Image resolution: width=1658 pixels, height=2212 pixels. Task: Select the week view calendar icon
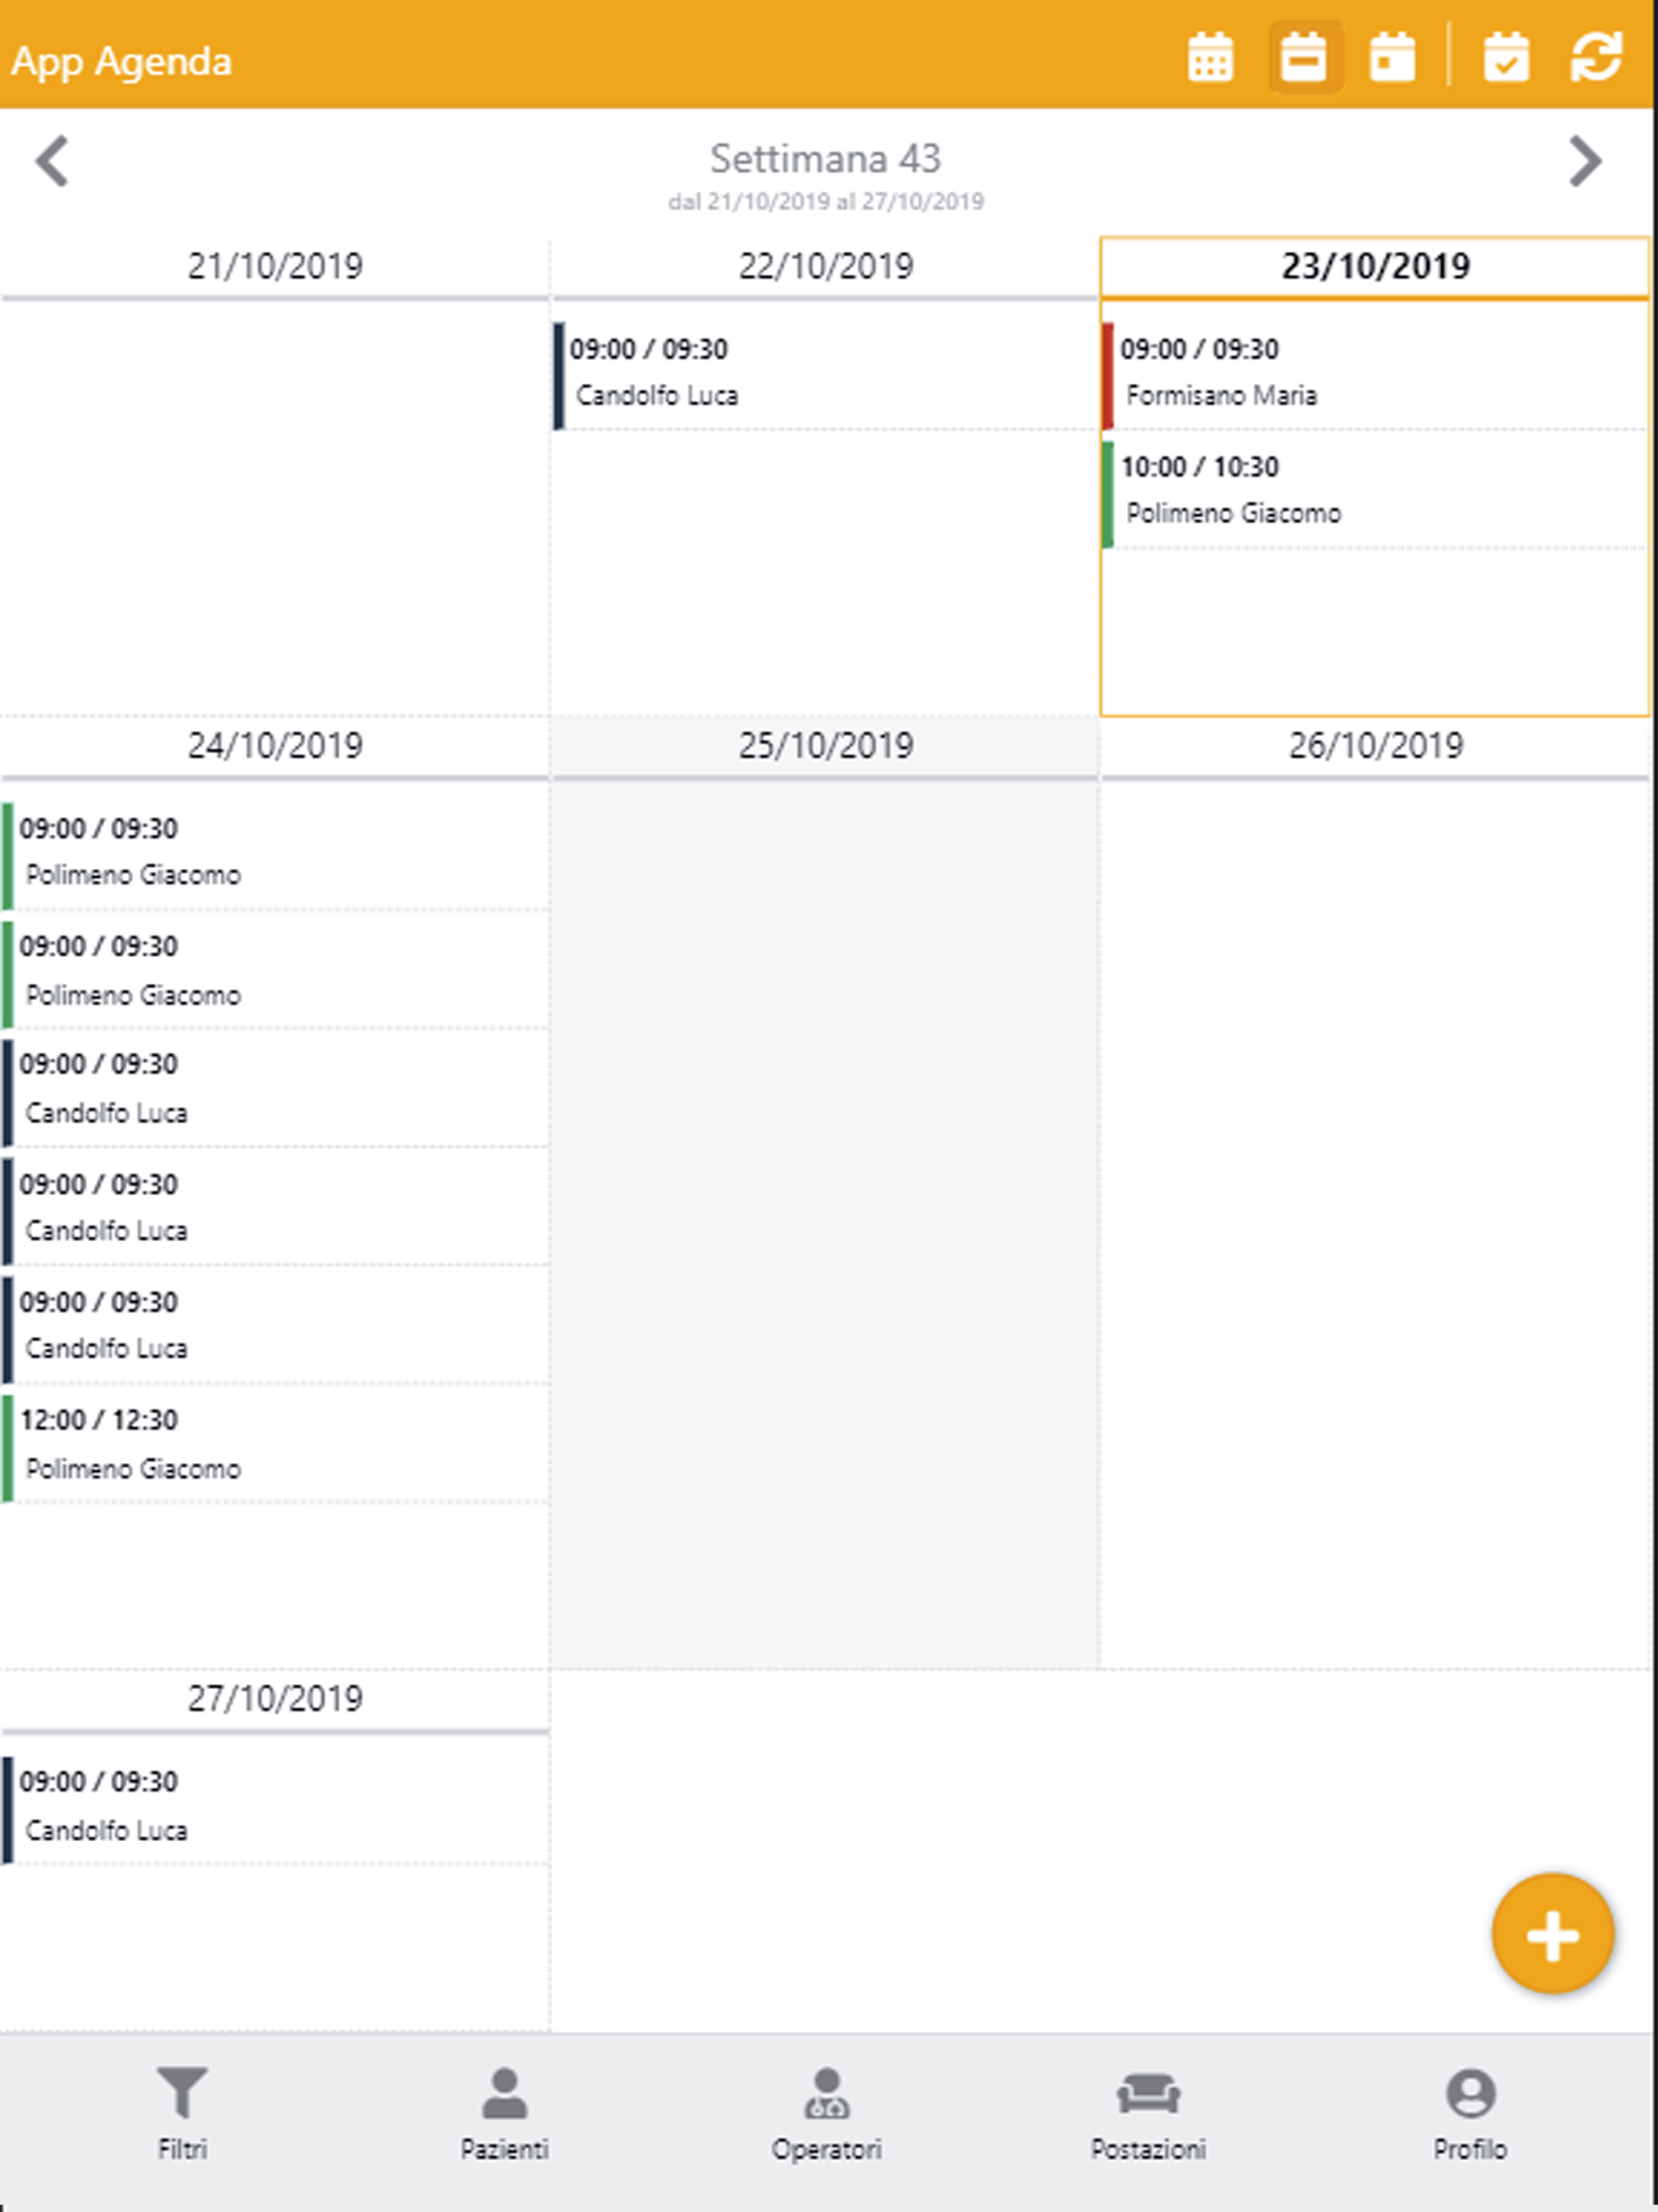pos(1304,57)
